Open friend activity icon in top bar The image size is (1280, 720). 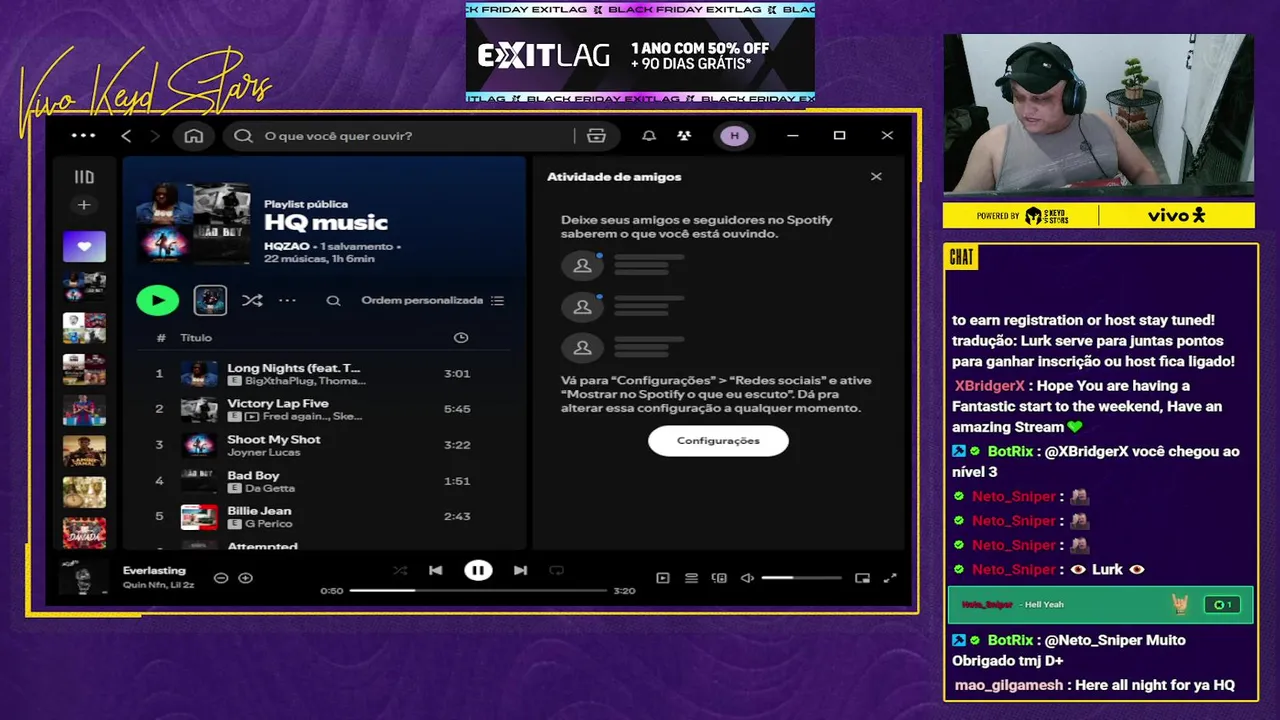[x=684, y=136]
